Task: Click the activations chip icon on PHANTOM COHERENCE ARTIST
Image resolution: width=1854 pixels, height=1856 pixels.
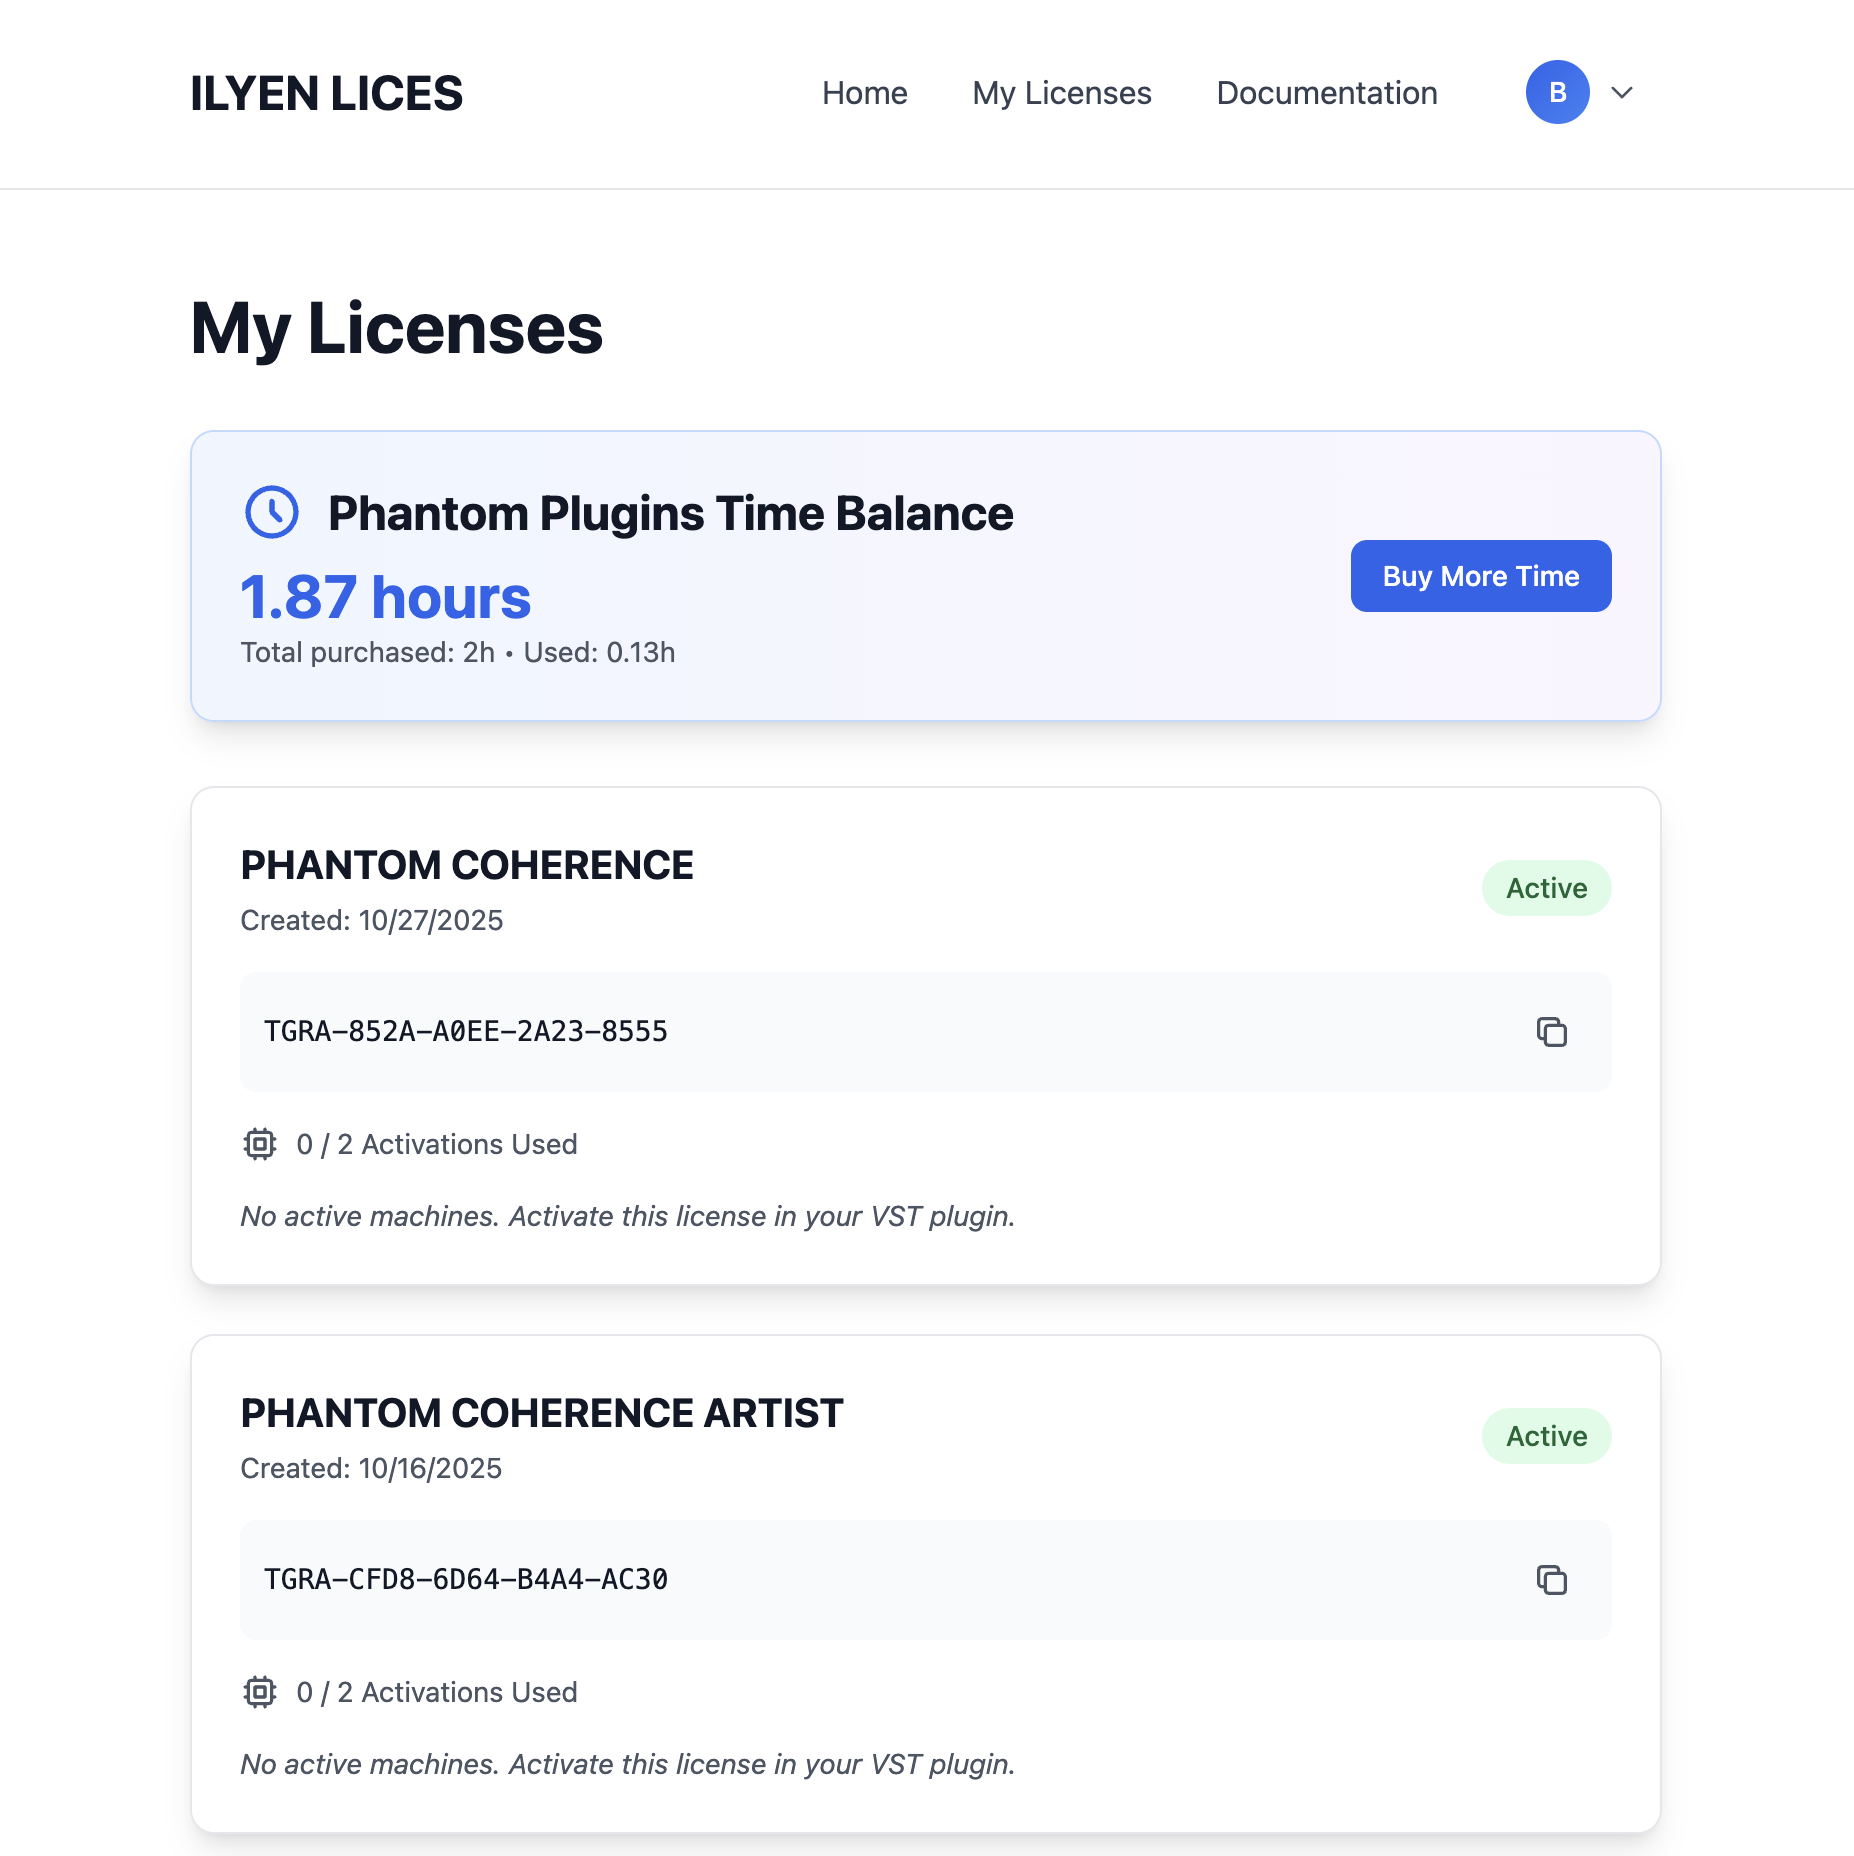Action: pyautogui.click(x=259, y=1692)
